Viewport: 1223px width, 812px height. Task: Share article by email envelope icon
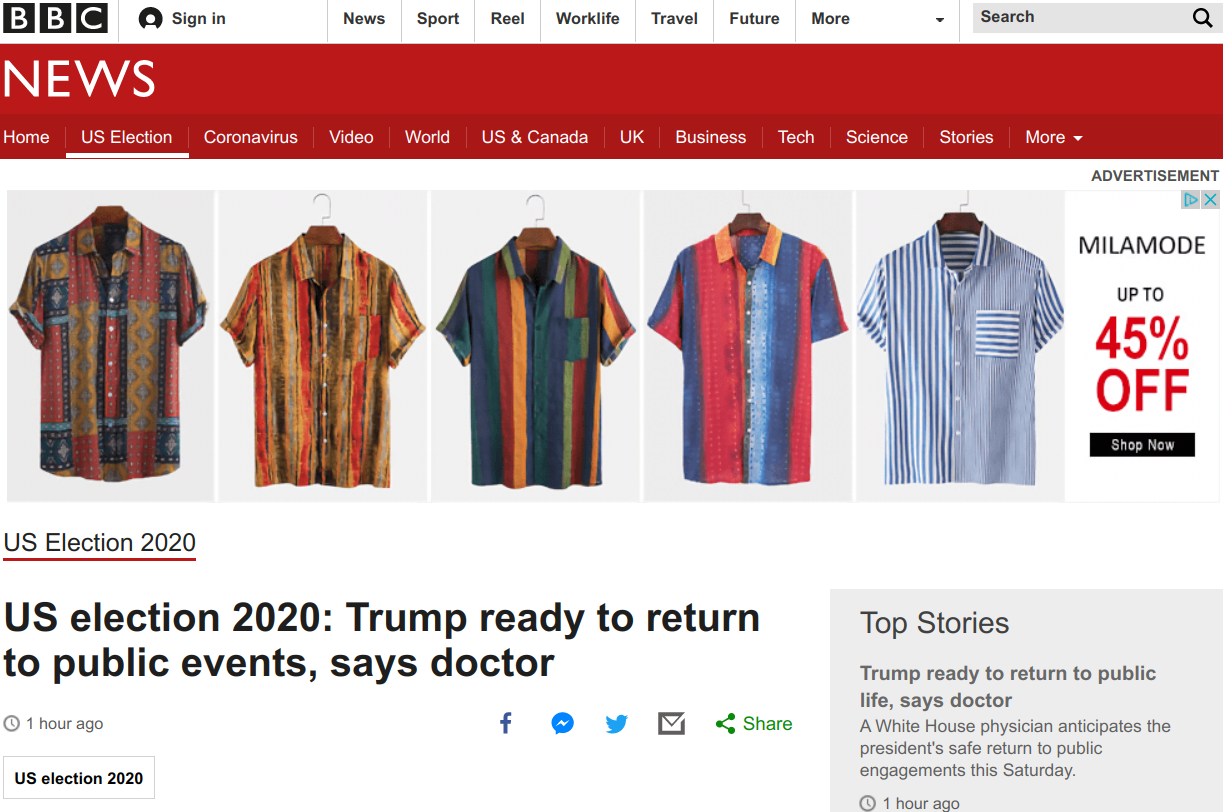click(x=671, y=723)
